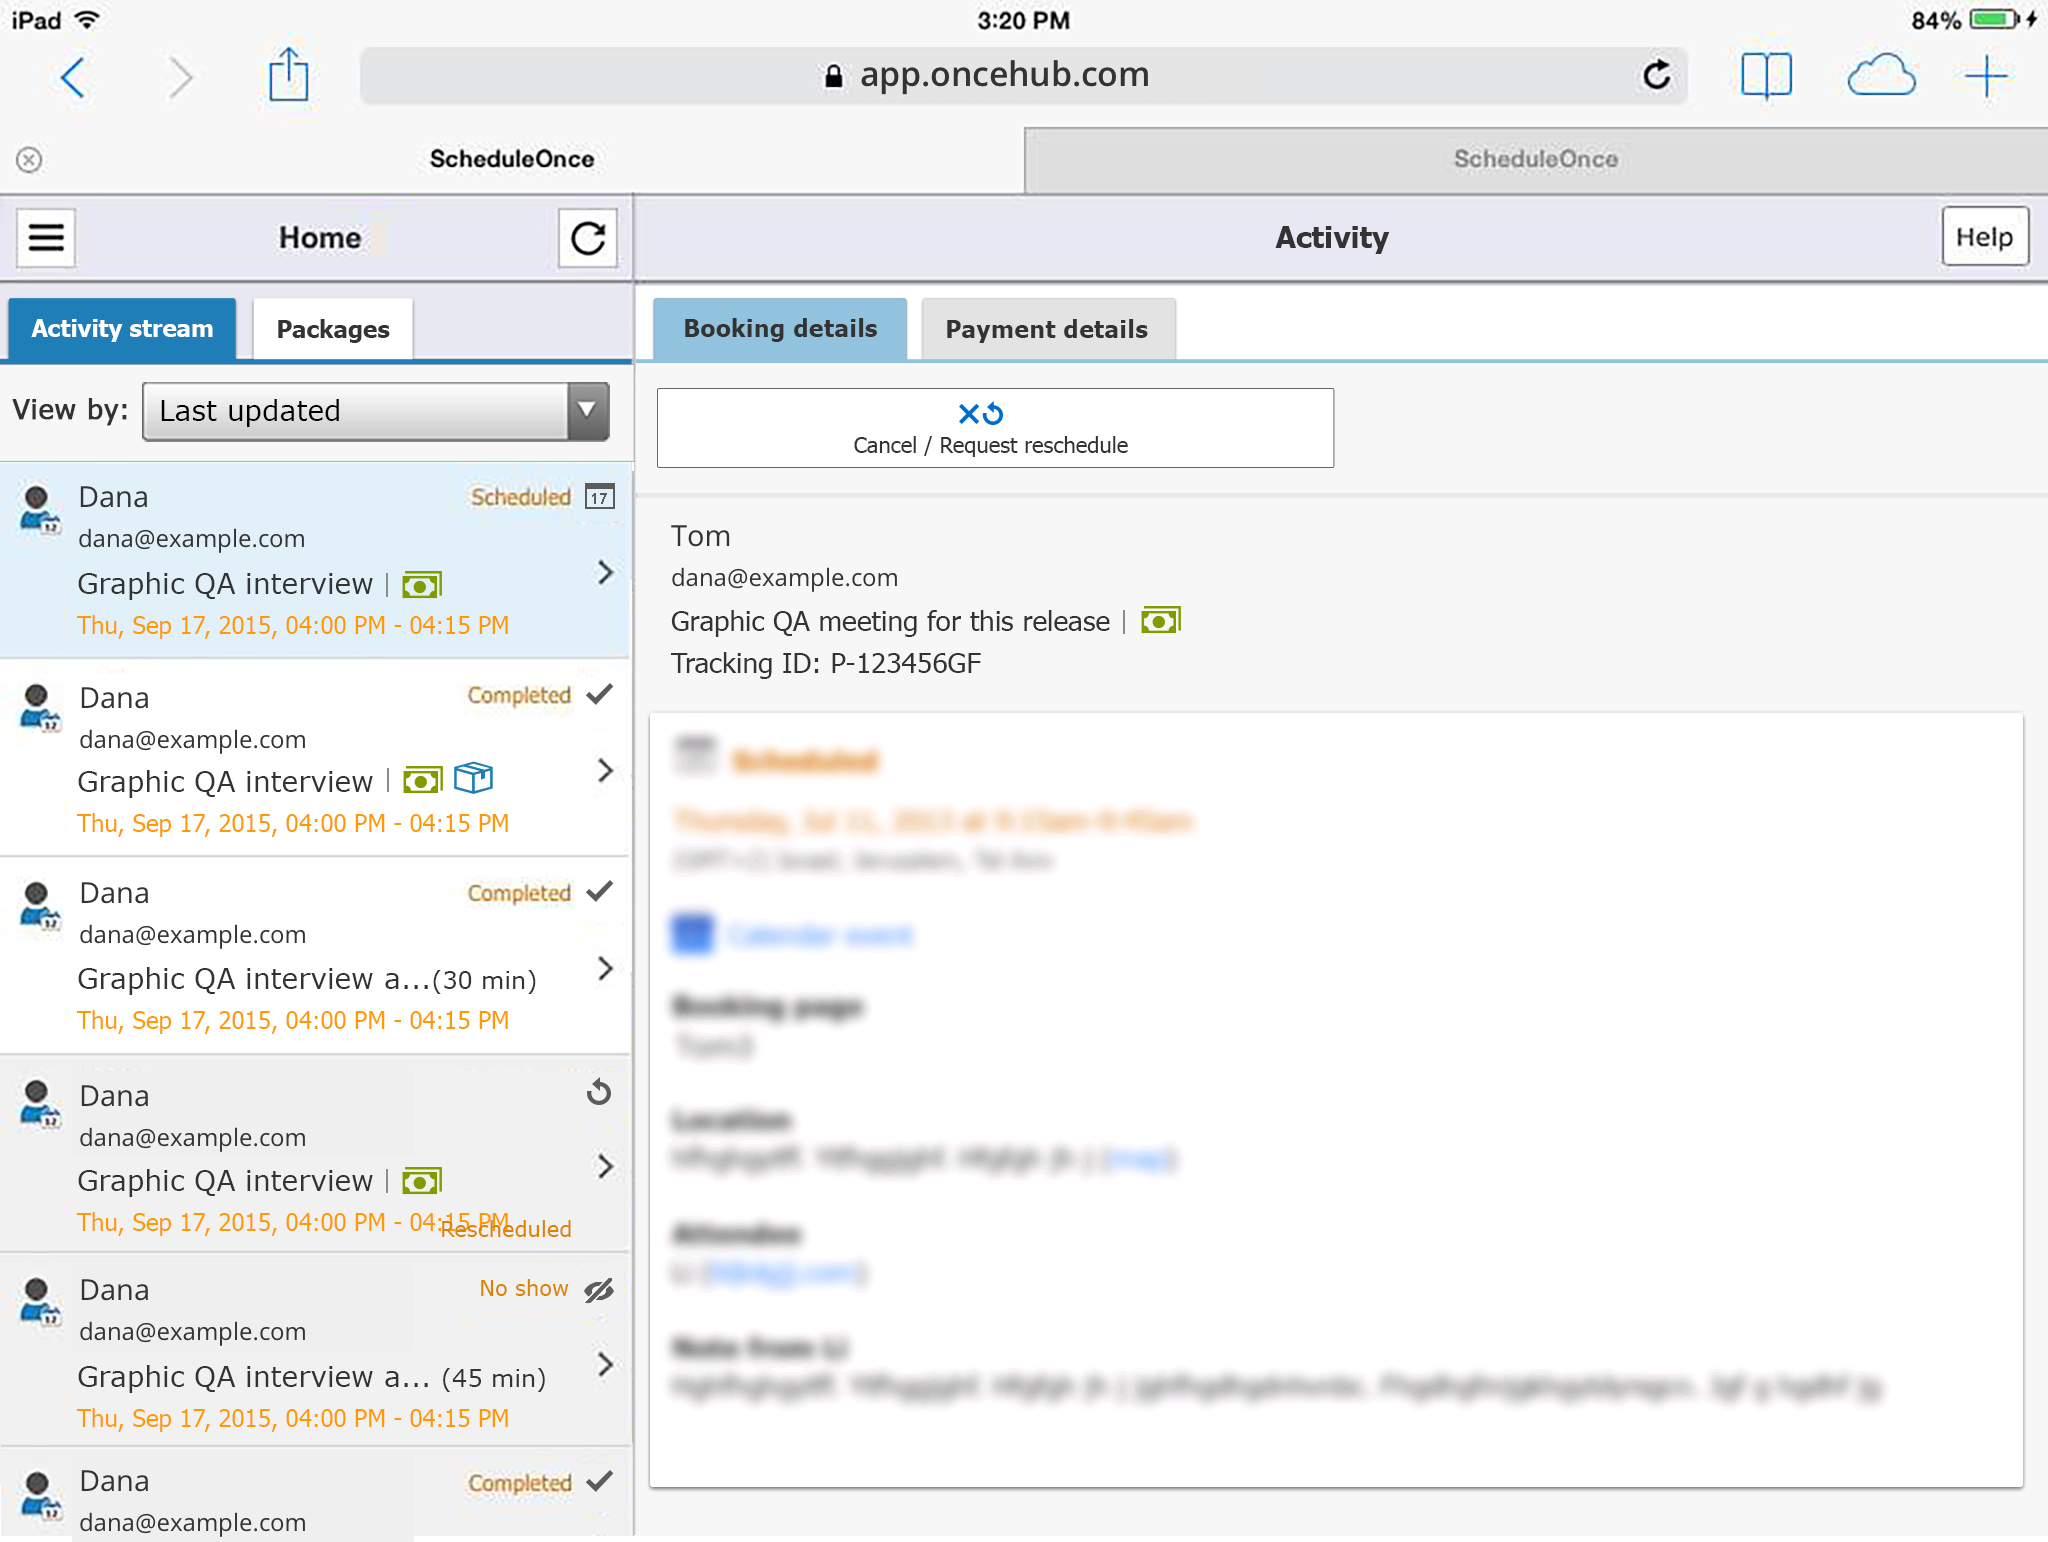Image resolution: width=2048 pixels, height=1542 pixels.
Task: Switch to the Packages tab
Action: [332, 329]
